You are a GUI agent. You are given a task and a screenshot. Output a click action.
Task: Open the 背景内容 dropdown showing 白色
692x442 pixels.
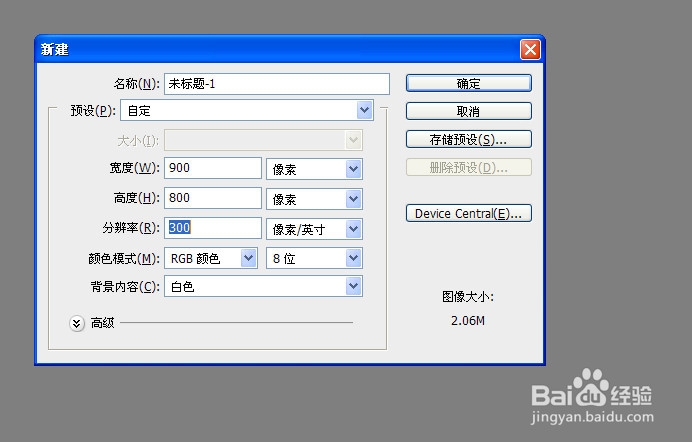263,286
